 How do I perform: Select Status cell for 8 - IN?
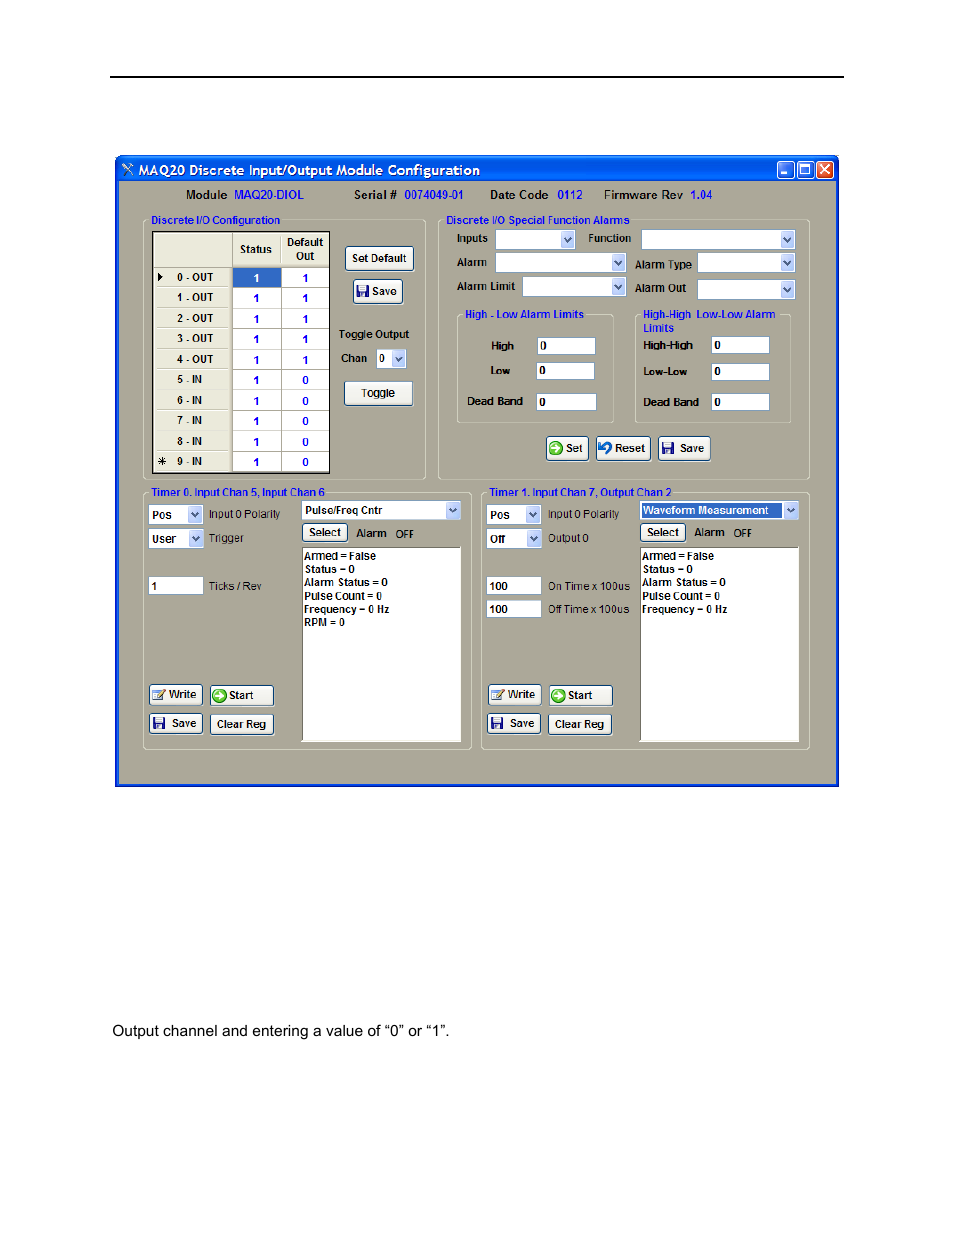pos(256,442)
